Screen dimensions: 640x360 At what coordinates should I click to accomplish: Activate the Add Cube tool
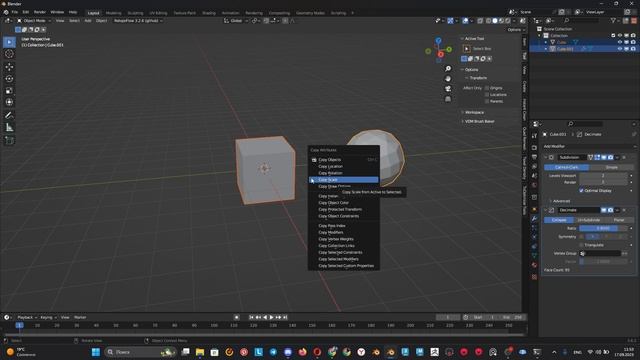[9, 140]
